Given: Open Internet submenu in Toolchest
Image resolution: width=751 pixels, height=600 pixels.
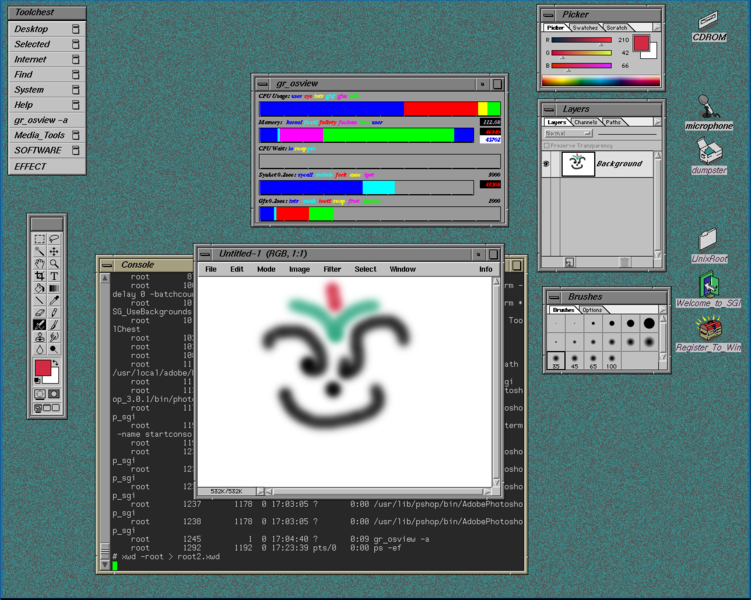Looking at the screenshot, I should point(47,59).
